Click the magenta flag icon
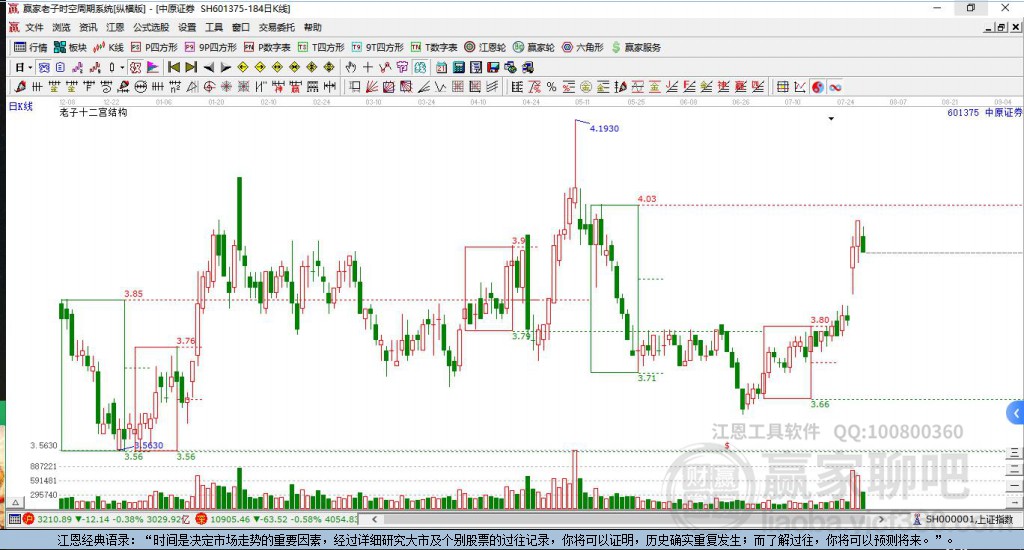1024x550 pixels. pyautogui.click(x=152, y=67)
